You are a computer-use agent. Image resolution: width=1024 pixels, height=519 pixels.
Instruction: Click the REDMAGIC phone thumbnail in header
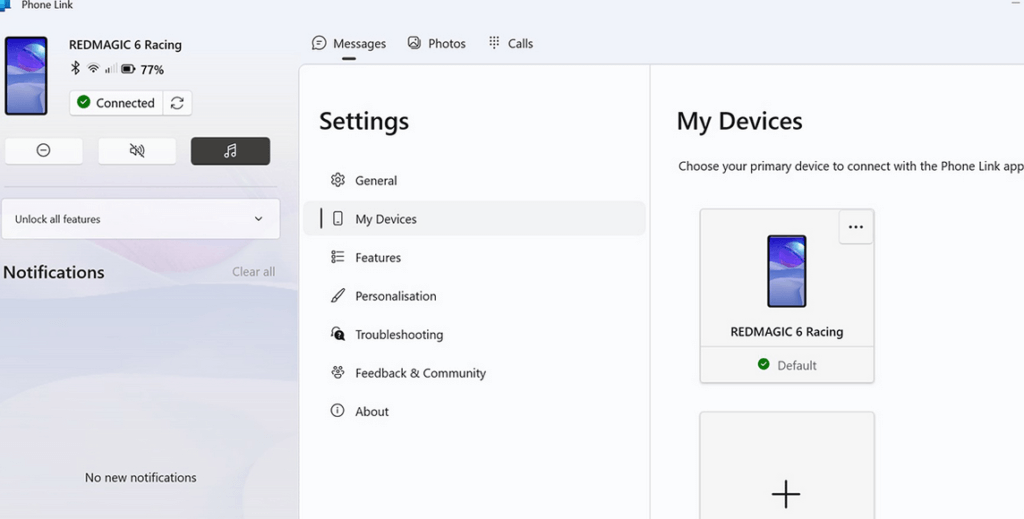point(26,76)
